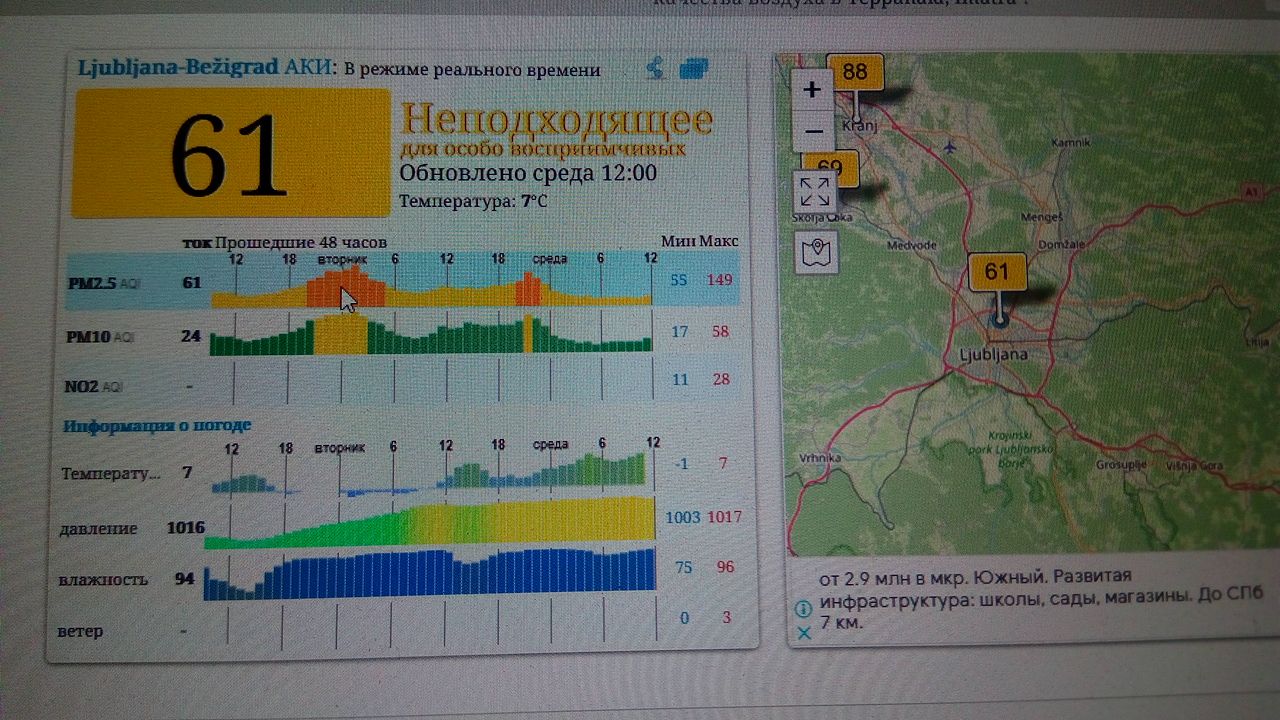Click the humidity history chart

point(430,575)
